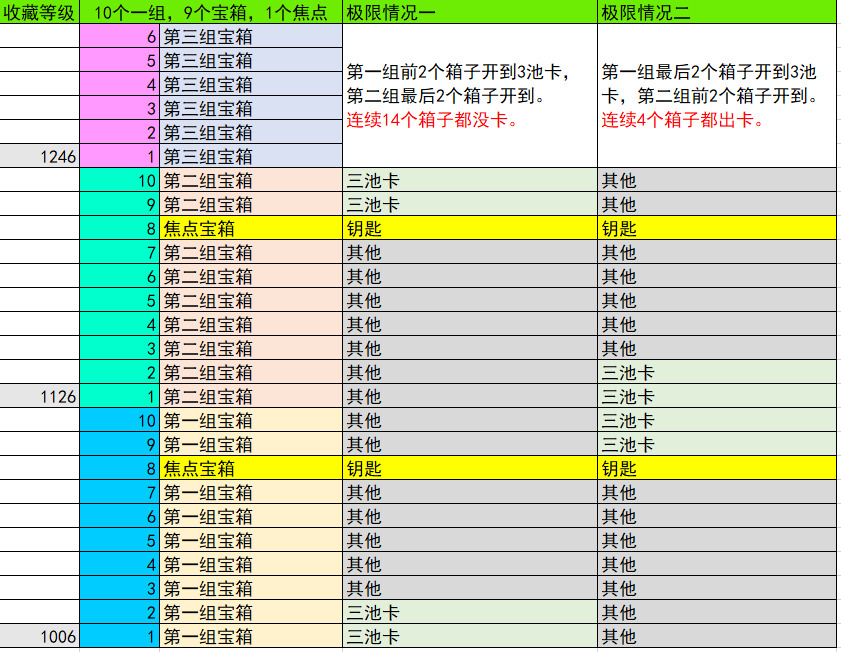The height and width of the screenshot is (652, 841).
Task: Select 焦点宝箱 cell in the green second group
Action: click(x=251, y=228)
